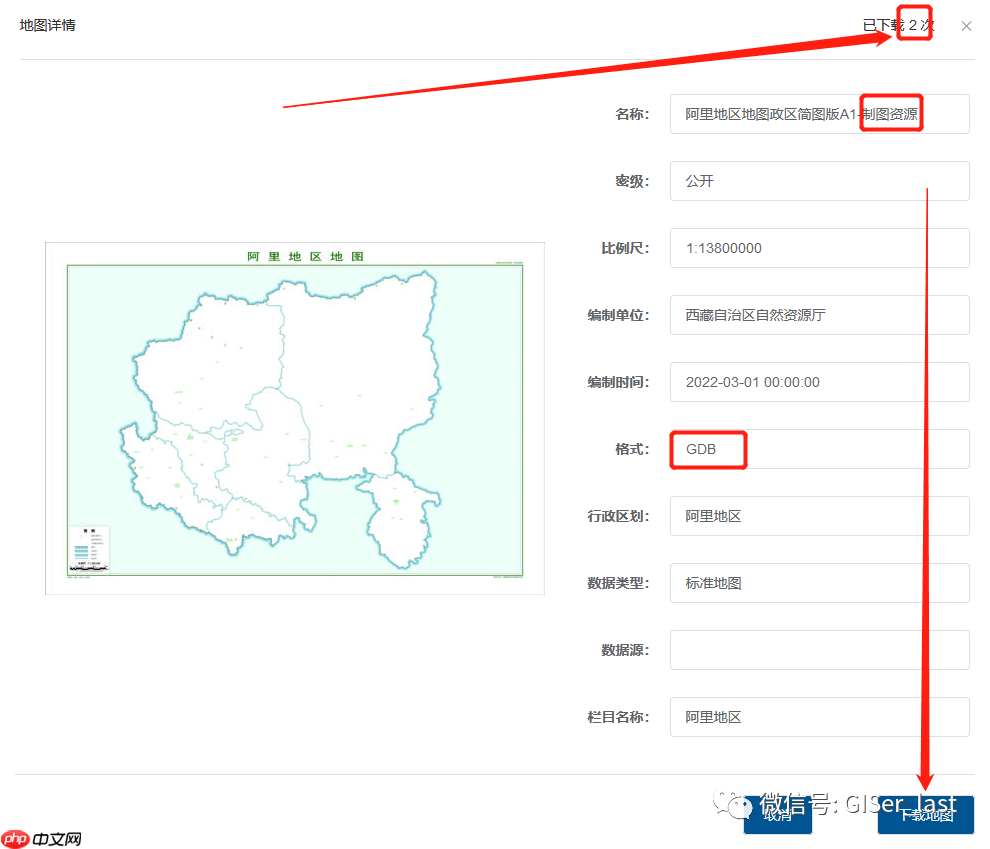Select the 栏目名称 field showing 阿里地区

point(819,717)
